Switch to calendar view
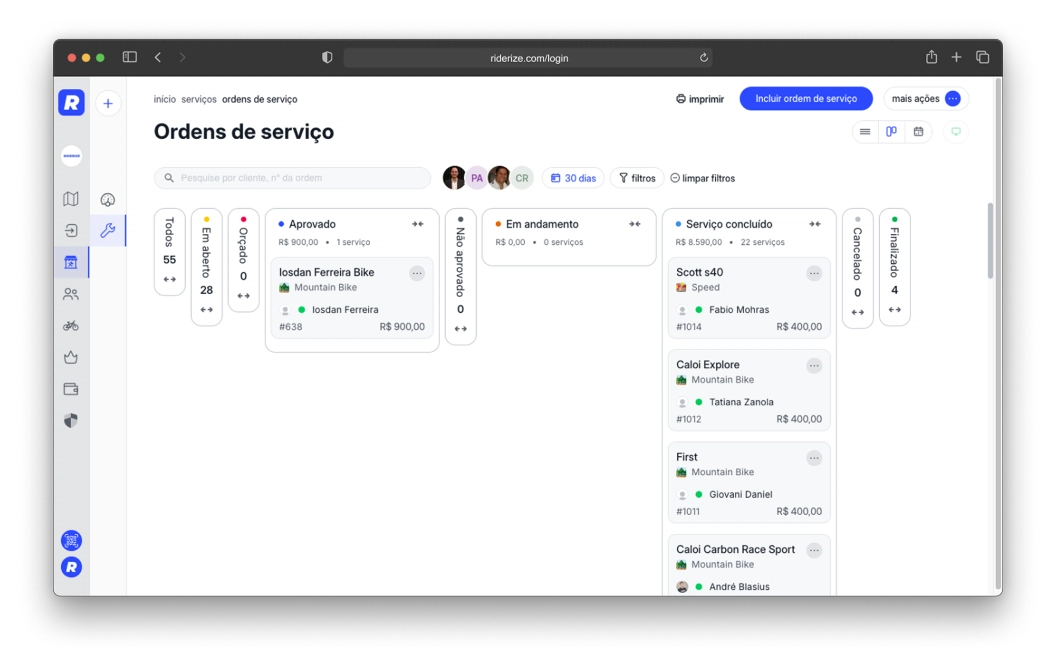 point(918,132)
